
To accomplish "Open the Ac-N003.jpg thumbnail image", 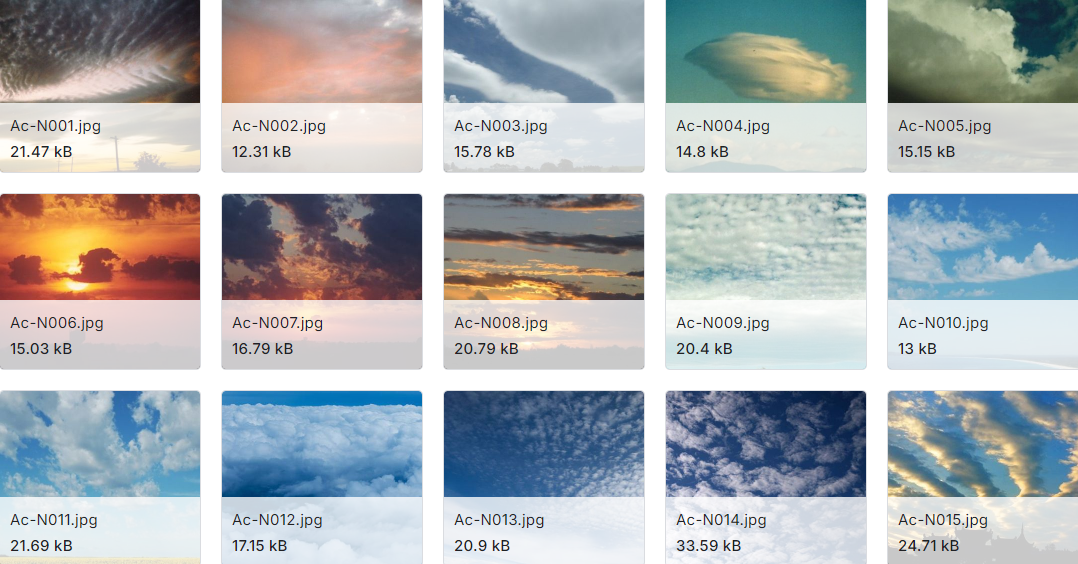I will tap(544, 52).
